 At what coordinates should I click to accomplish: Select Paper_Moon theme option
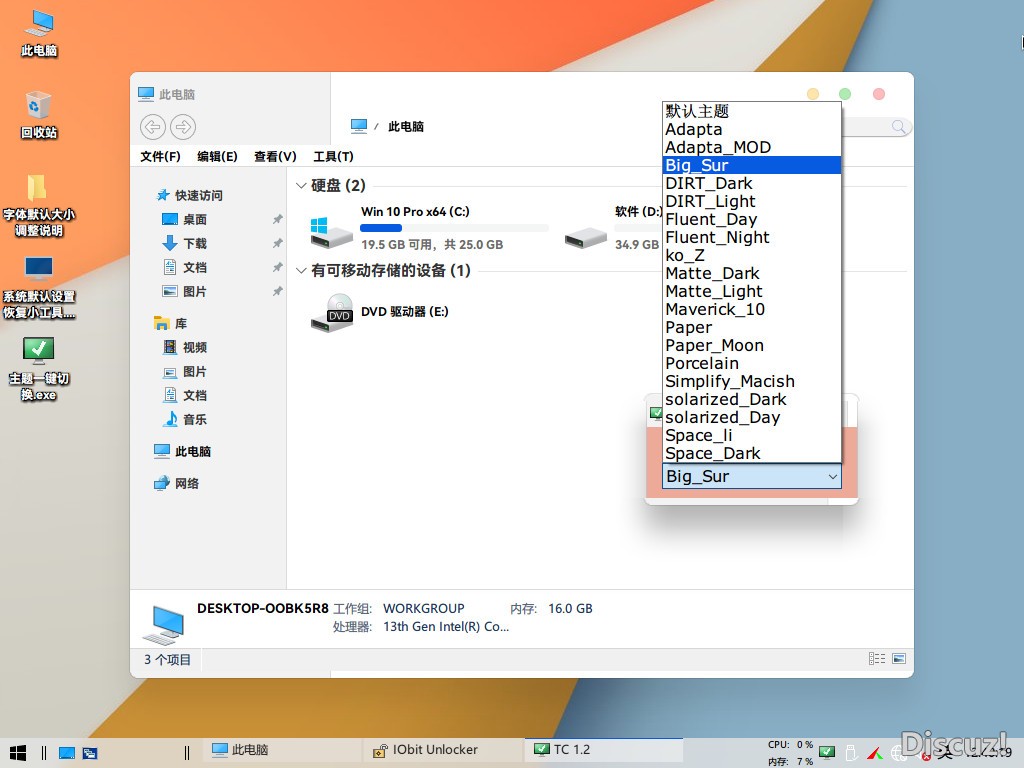click(x=752, y=345)
